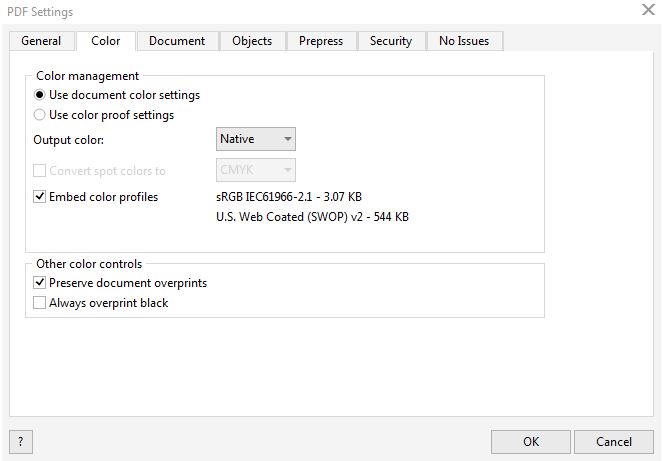View the No Issues tab

tap(464, 41)
